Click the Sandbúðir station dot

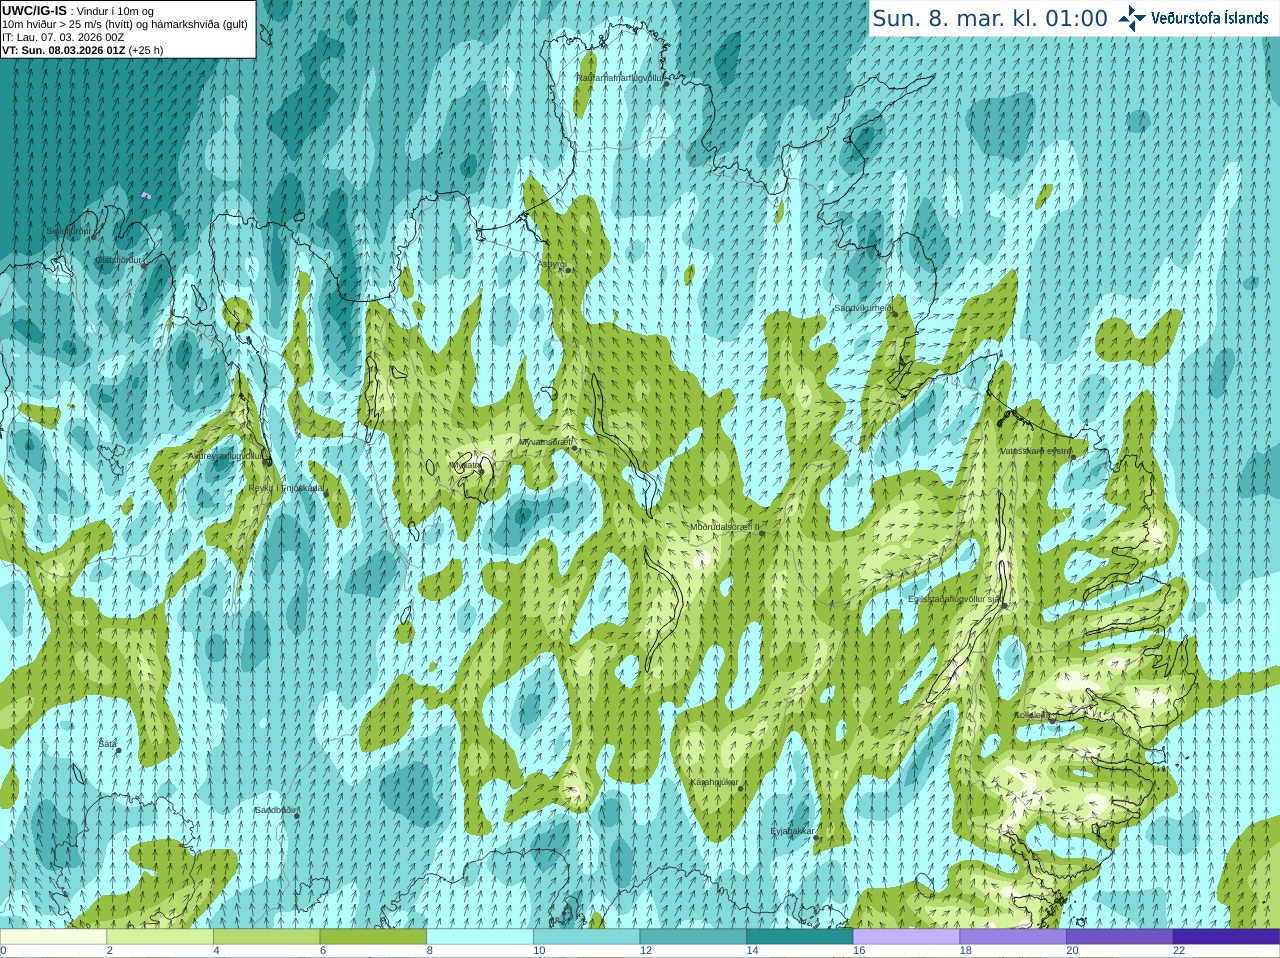(297, 816)
